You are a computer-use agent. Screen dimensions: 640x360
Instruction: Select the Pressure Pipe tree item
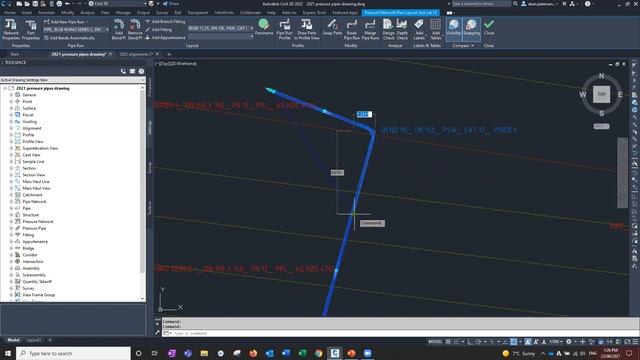pos(34,228)
